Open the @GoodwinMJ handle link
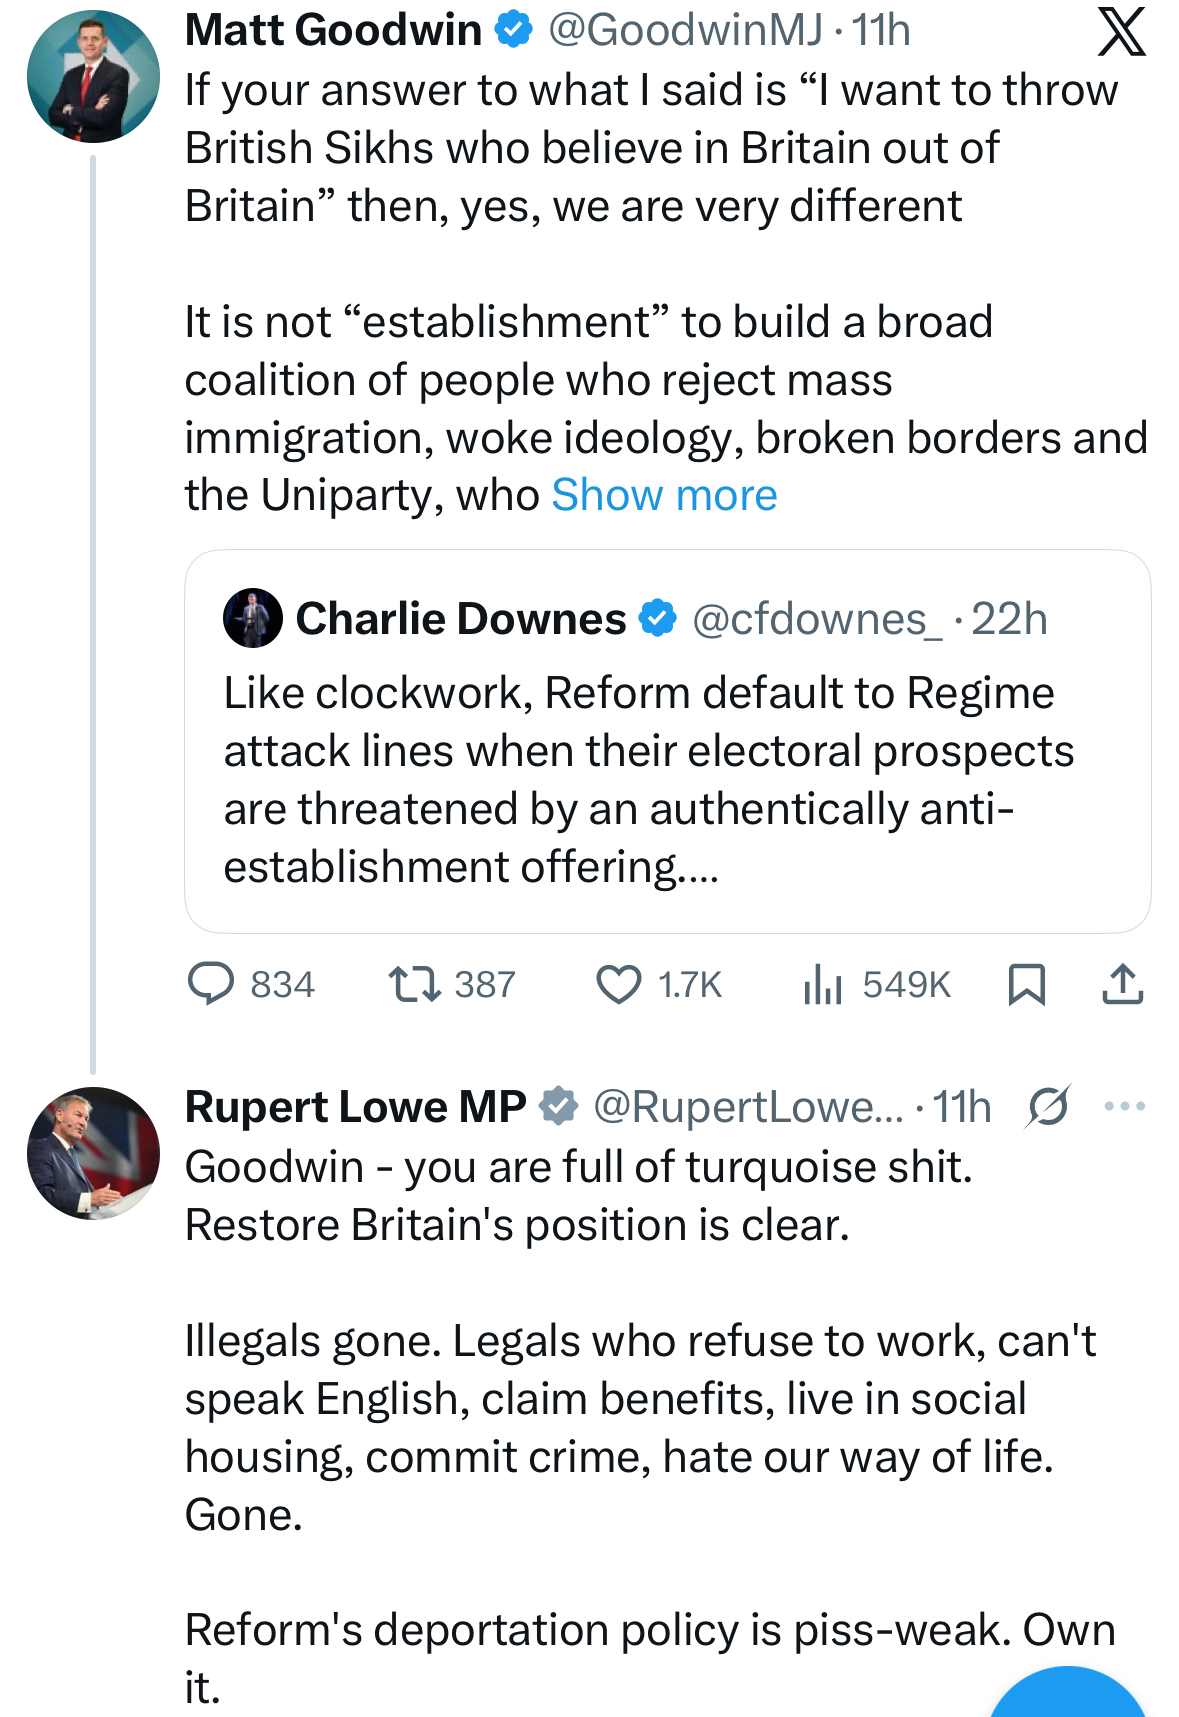1179x1717 pixels. pyautogui.click(x=685, y=30)
